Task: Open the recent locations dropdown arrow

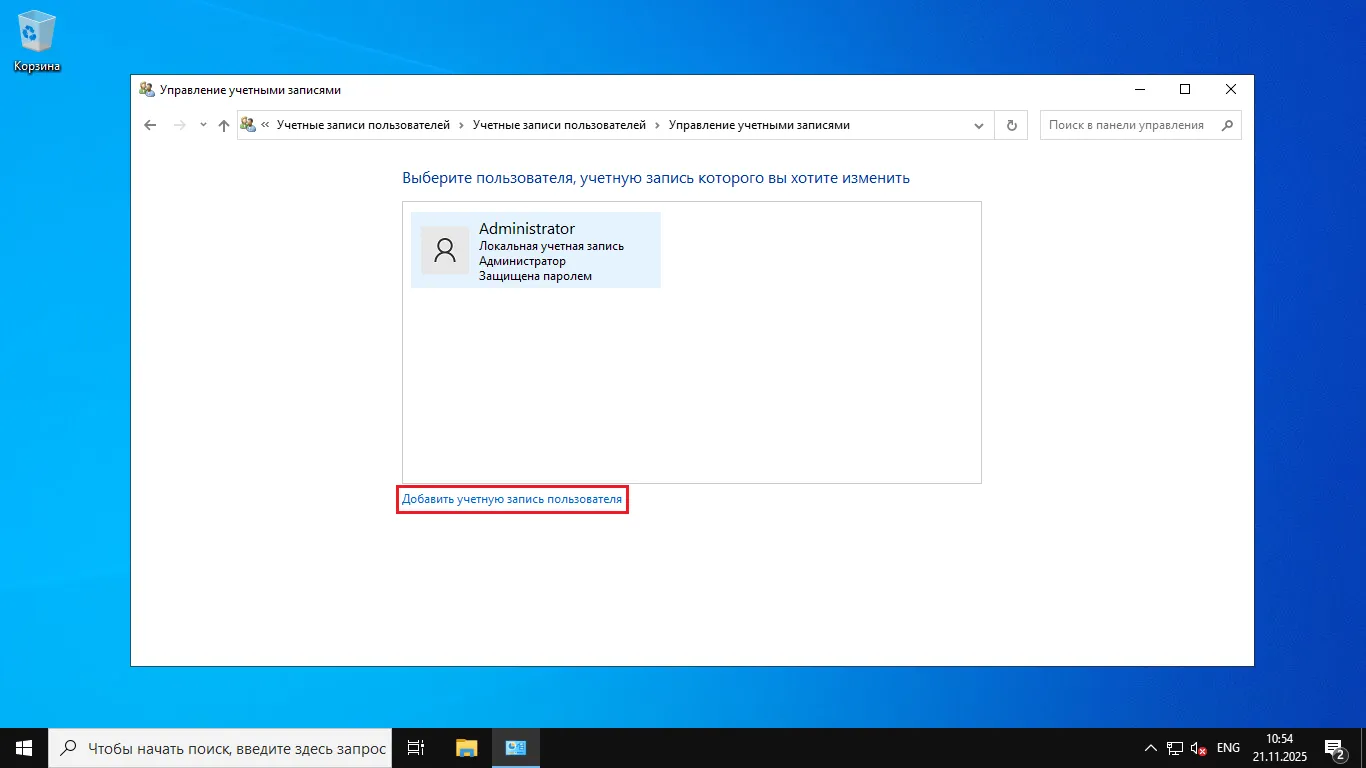Action: click(203, 125)
